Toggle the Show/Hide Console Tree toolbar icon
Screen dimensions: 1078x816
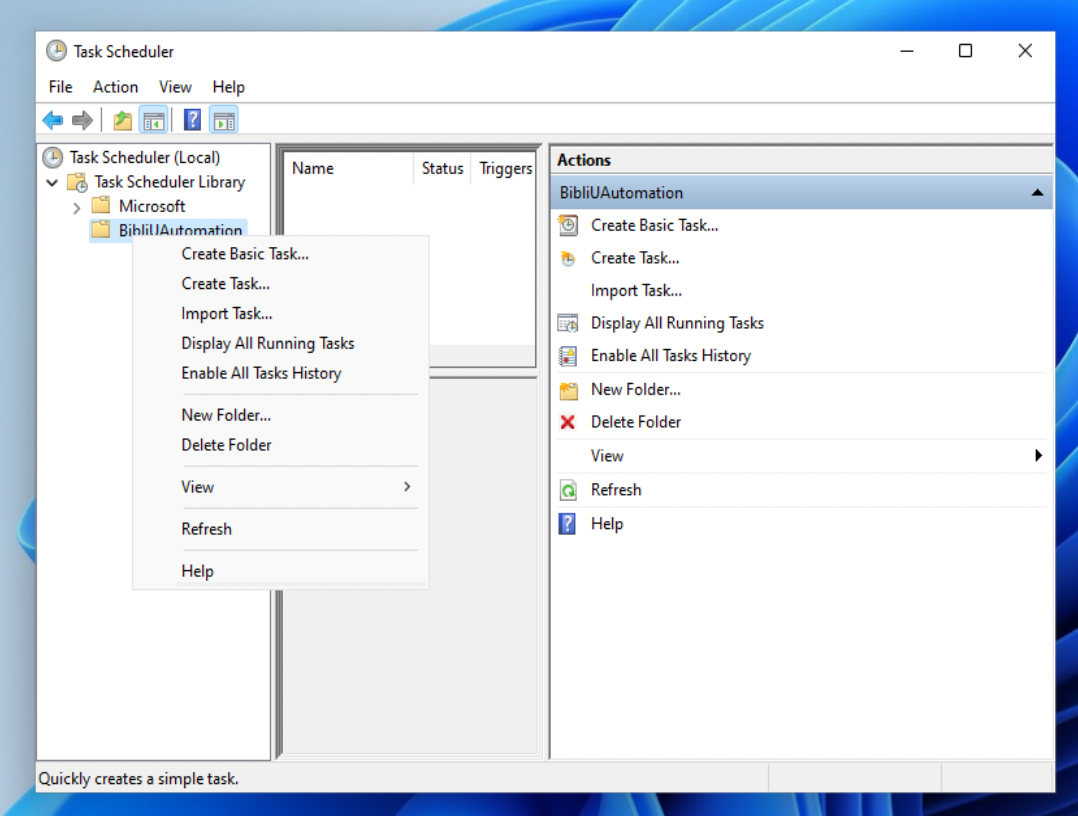[153, 121]
